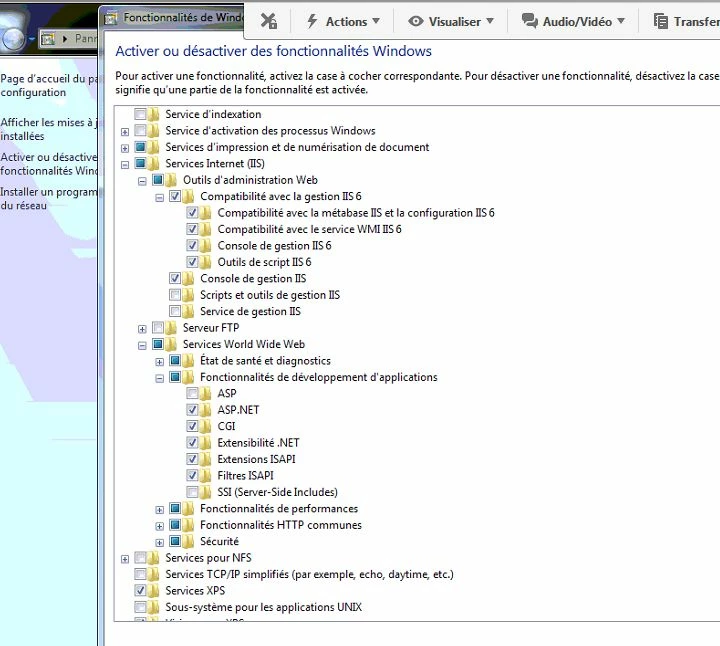Screen dimensions: 720x646
Task: Click the ASP.NET folder icon
Action: tap(205, 410)
